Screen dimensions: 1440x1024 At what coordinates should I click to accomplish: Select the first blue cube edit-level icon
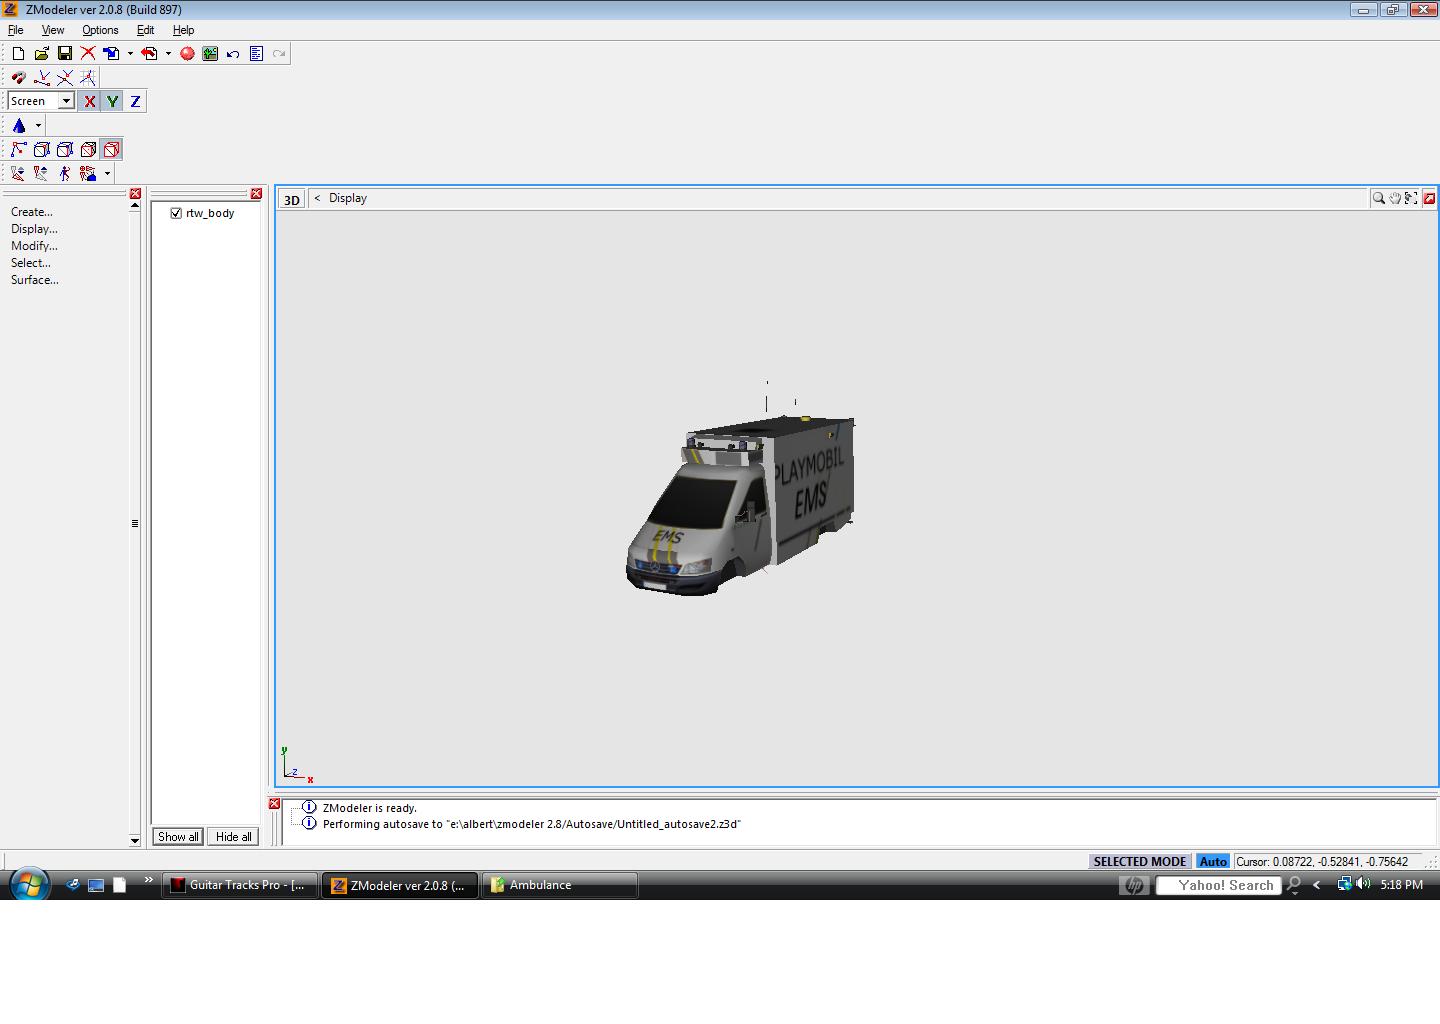(x=41, y=149)
